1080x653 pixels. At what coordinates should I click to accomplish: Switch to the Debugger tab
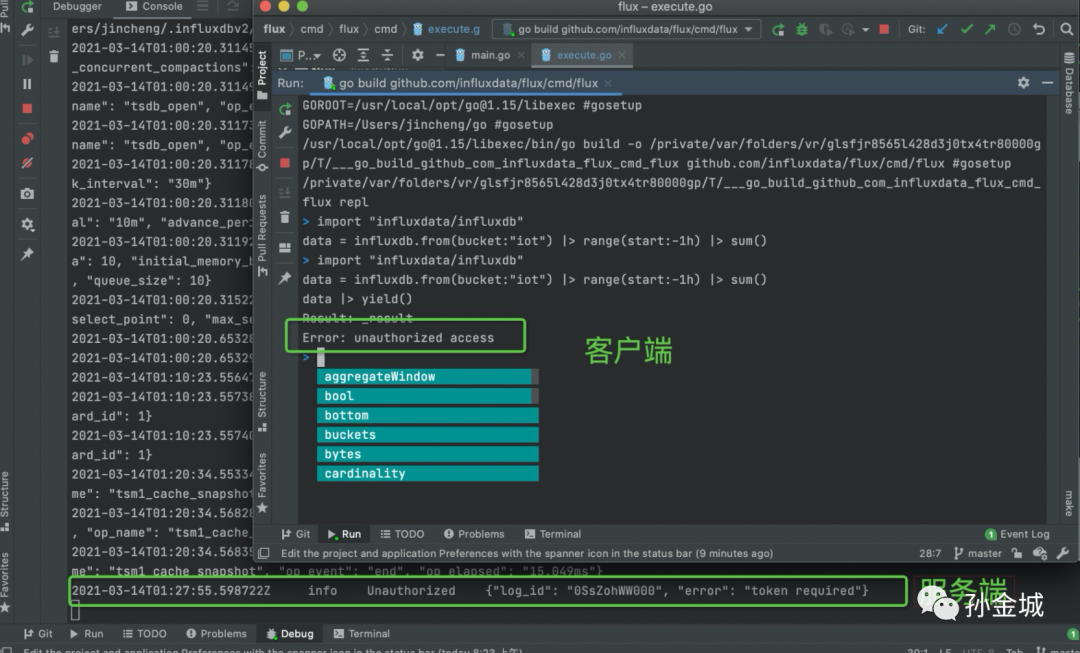pyautogui.click(x=77, y=7)
